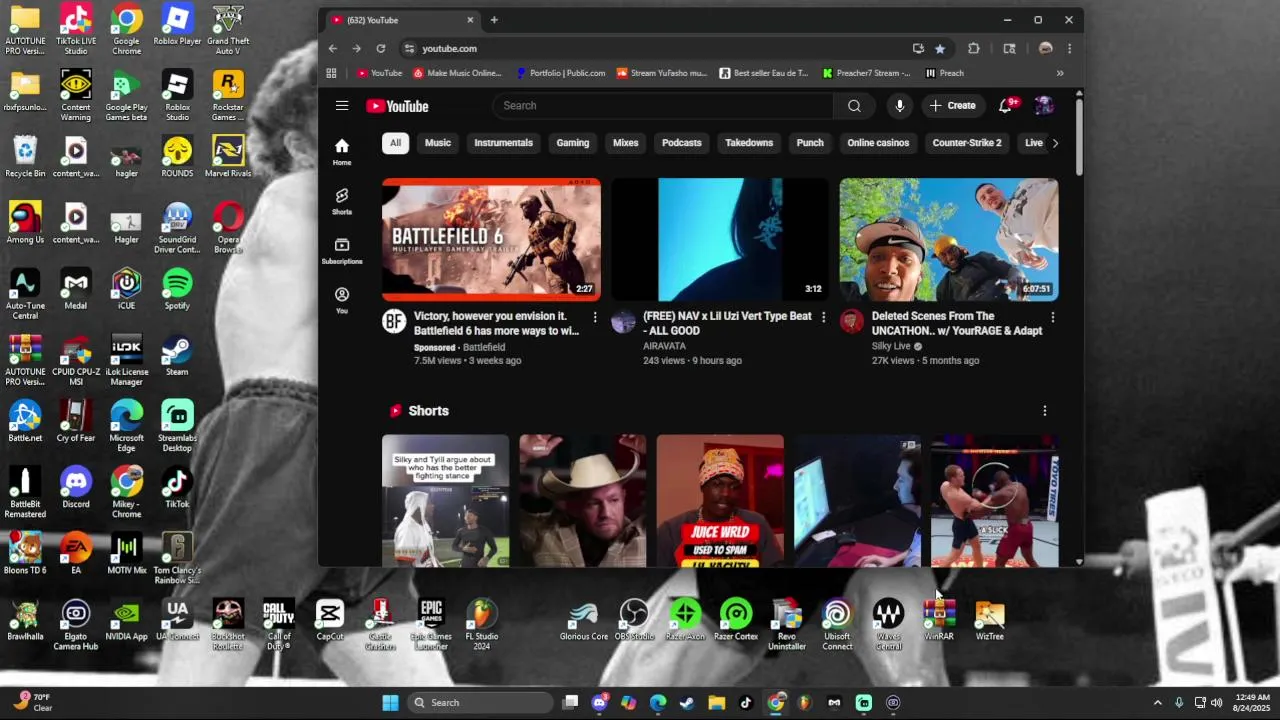The image size is (1280, 720).
Task: Click the magnifier search button on YouTube
Action: coord(854,106)
